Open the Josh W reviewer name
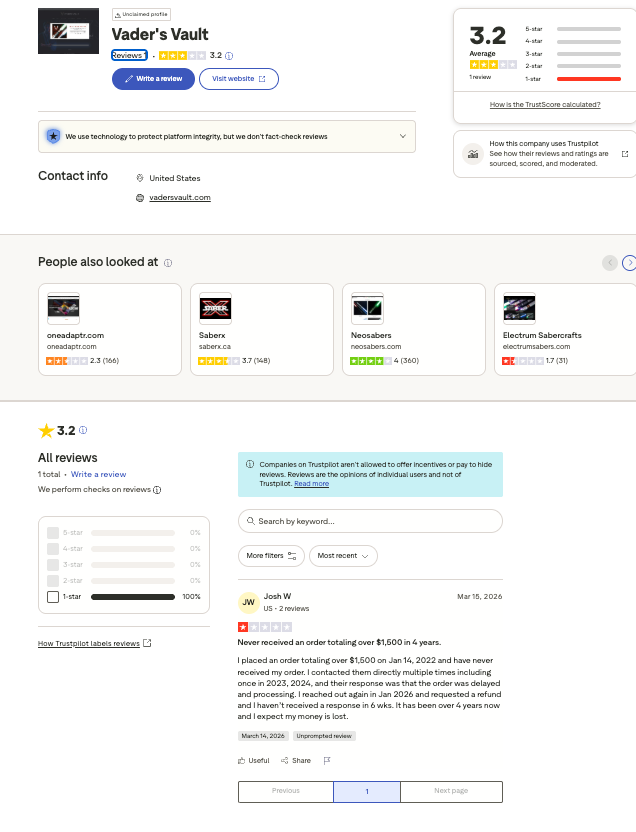 tap(277, 596)
